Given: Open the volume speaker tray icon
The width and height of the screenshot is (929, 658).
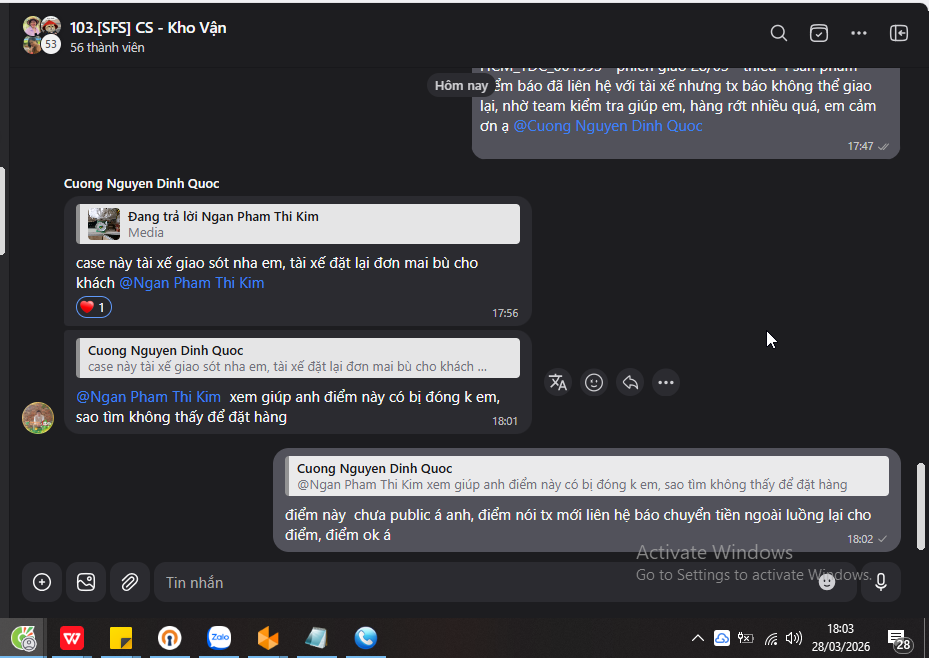Looking at the screenshot, I should pyautogui.click(x=793, y=638).
